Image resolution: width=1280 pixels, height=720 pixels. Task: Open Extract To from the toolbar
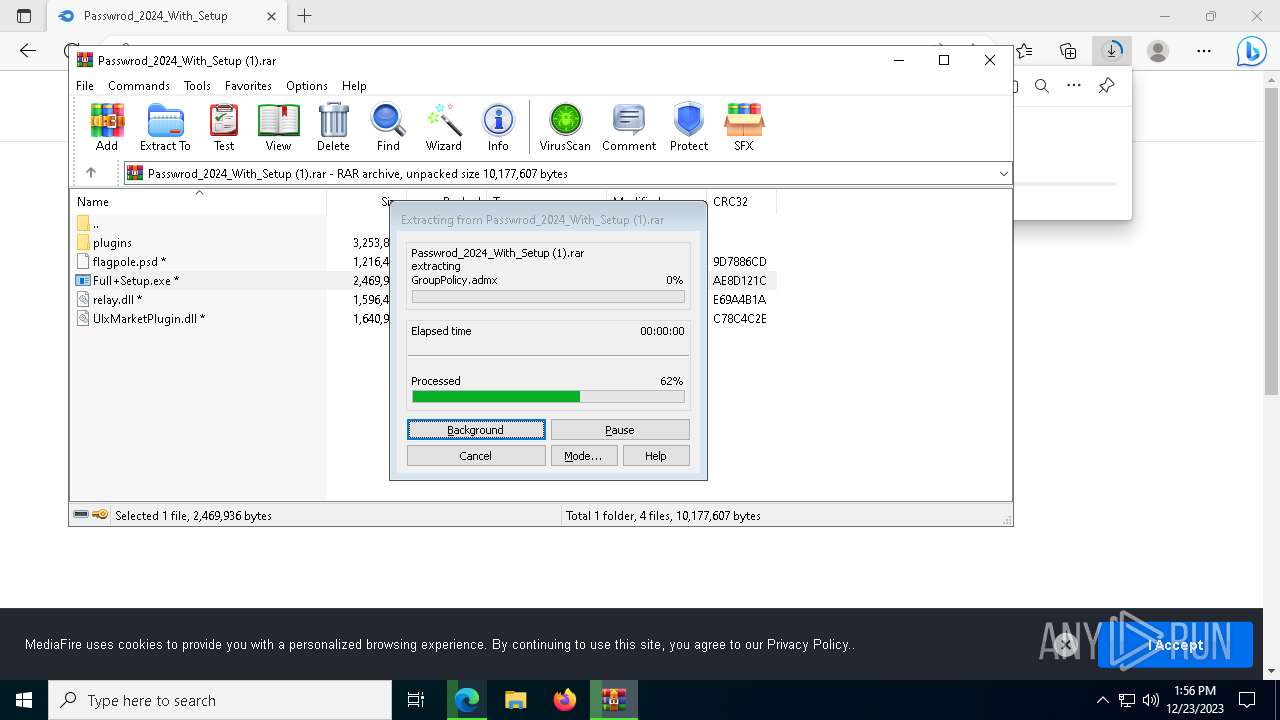tap(165, 127)
